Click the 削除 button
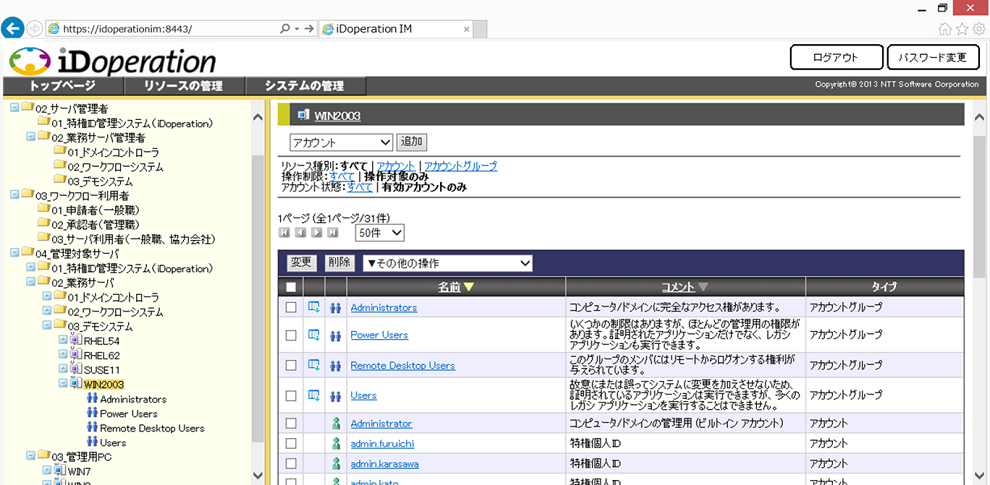The image size is (990, 485). [340, 263]
